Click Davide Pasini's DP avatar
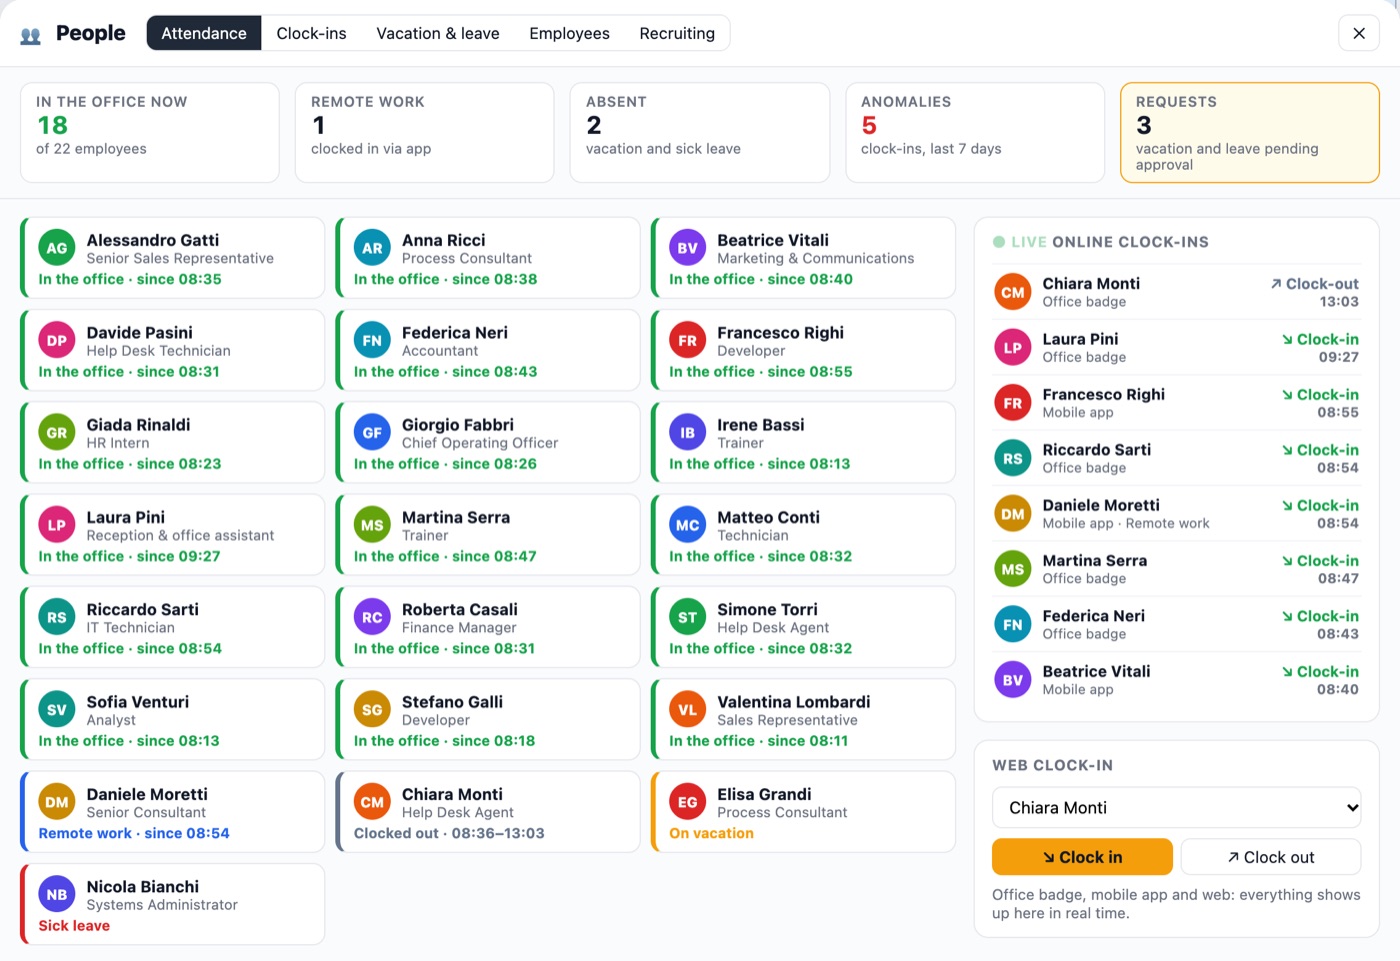The image size is (1400, 961). click(x=57, y=340)
